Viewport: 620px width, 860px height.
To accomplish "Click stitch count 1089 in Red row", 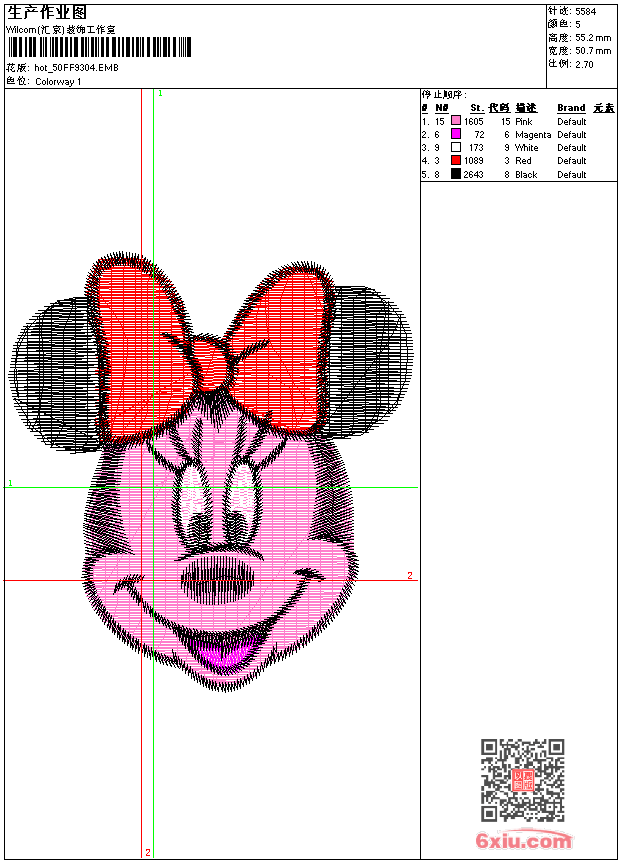I will pos(474,161).
